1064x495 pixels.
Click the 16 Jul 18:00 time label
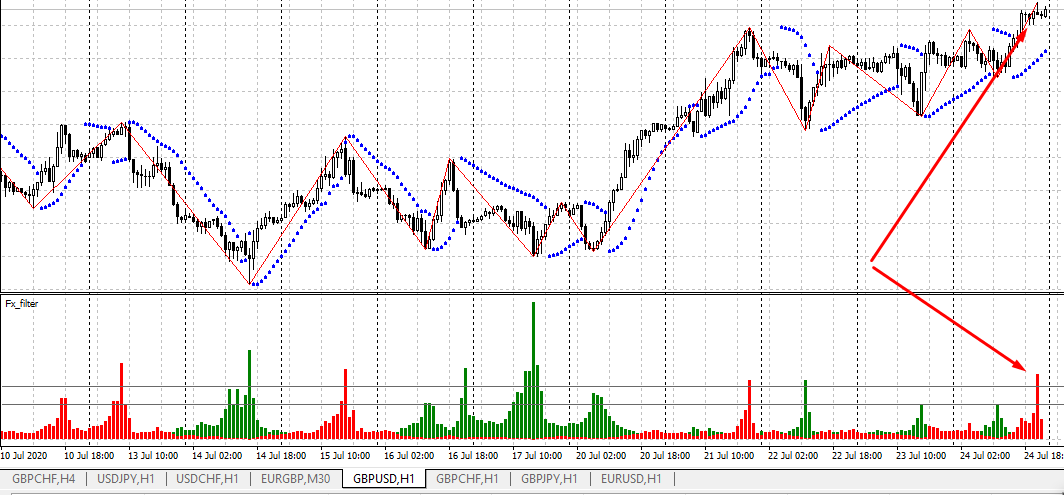[475, 454]
